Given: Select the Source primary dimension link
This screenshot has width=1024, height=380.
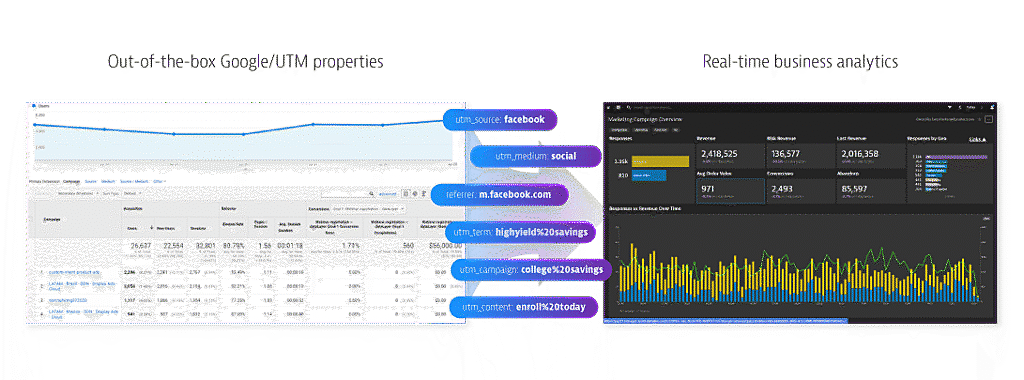Looking at the screenshot, I should point(90,182).
